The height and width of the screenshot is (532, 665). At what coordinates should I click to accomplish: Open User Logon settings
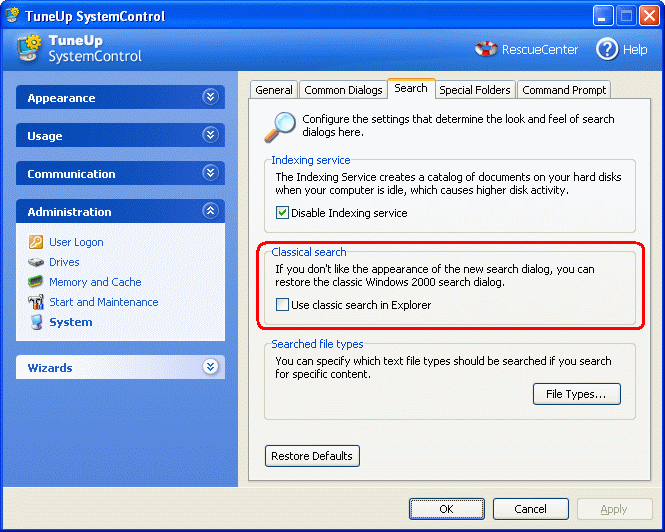[76, 242]
